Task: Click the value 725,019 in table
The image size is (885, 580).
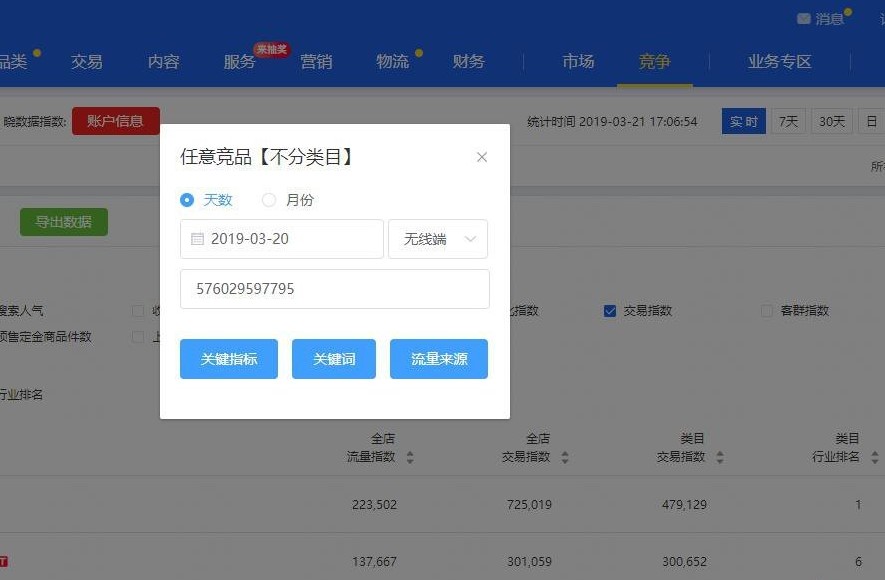Action: [529, 504]
